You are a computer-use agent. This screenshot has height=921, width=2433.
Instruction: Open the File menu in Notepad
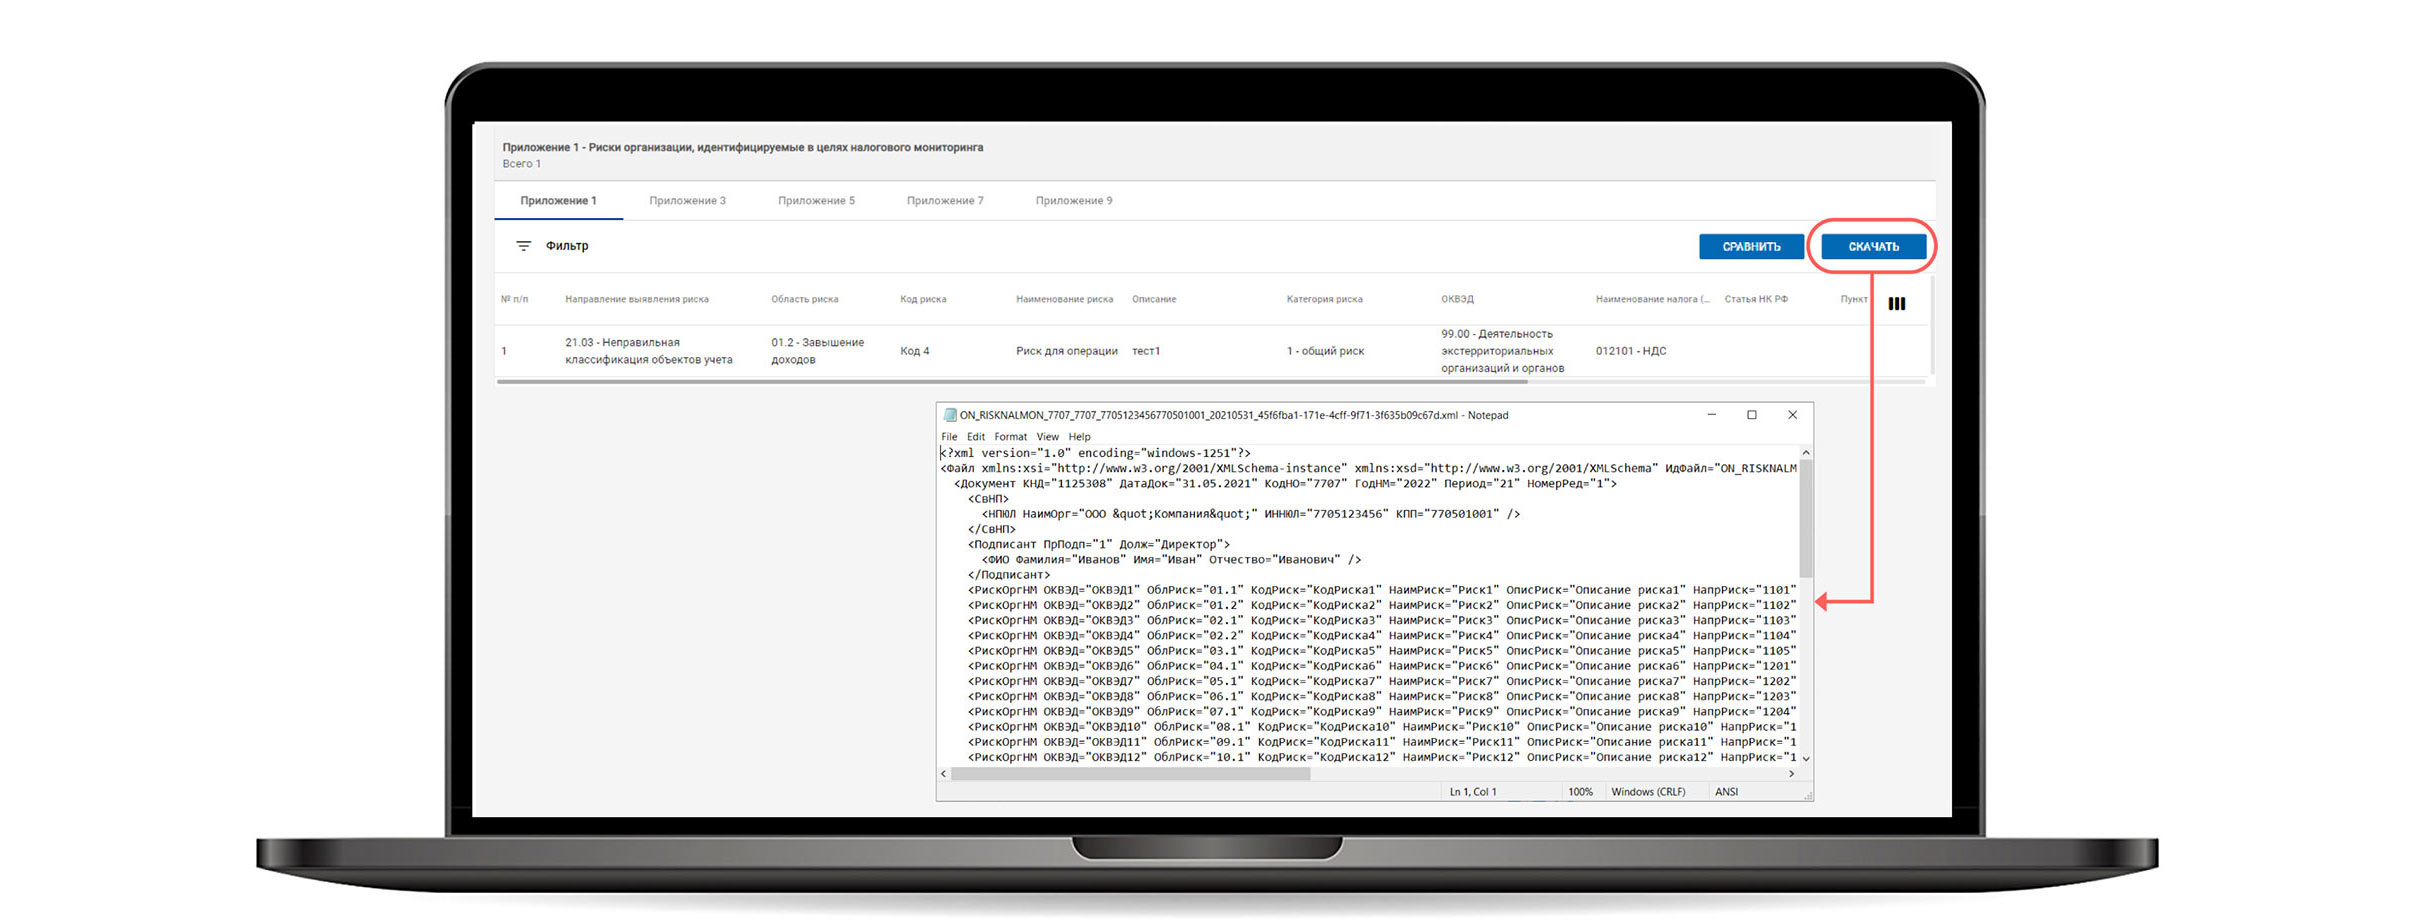949,437
